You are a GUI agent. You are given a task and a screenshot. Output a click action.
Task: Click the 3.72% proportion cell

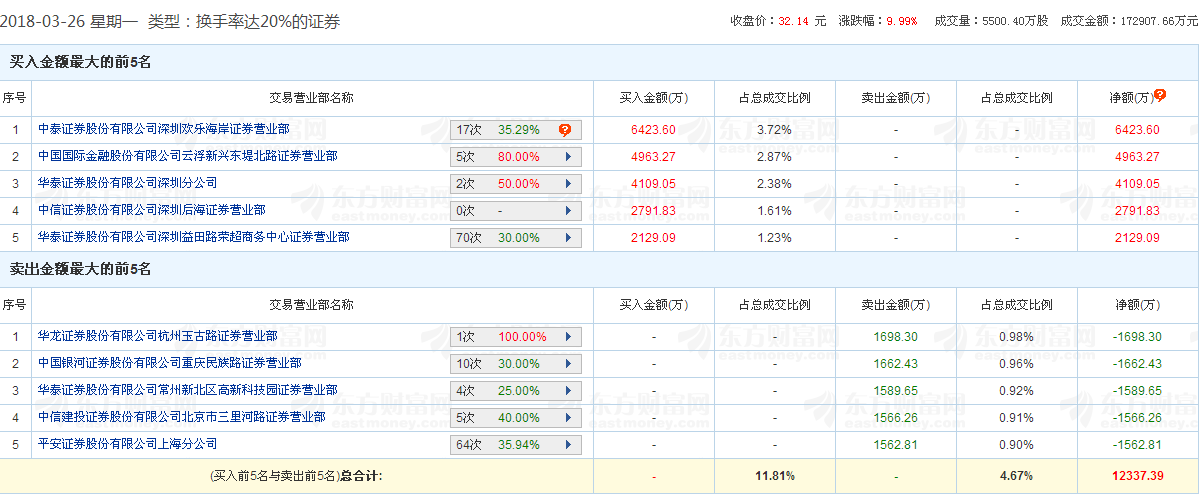tap(774, 130)
